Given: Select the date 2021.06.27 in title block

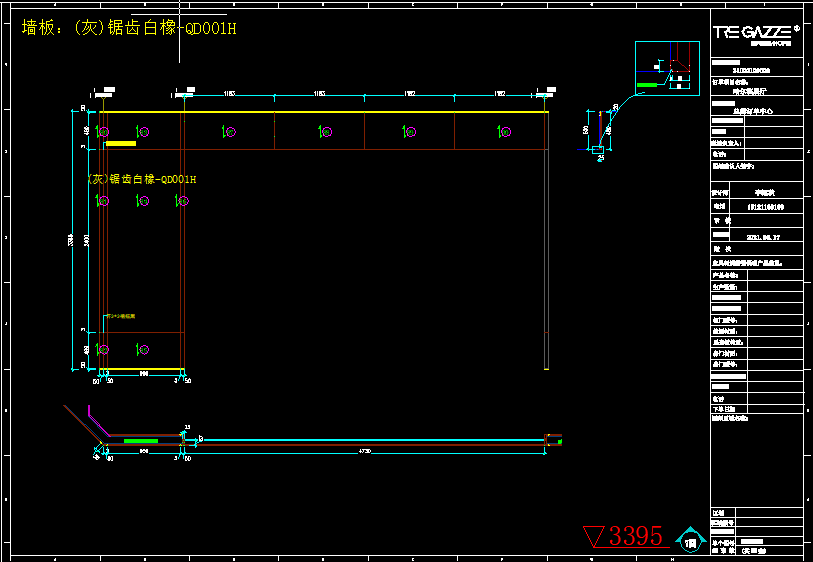Looking at the screenshot, I should pyautogui.click(x=765, y=238).
